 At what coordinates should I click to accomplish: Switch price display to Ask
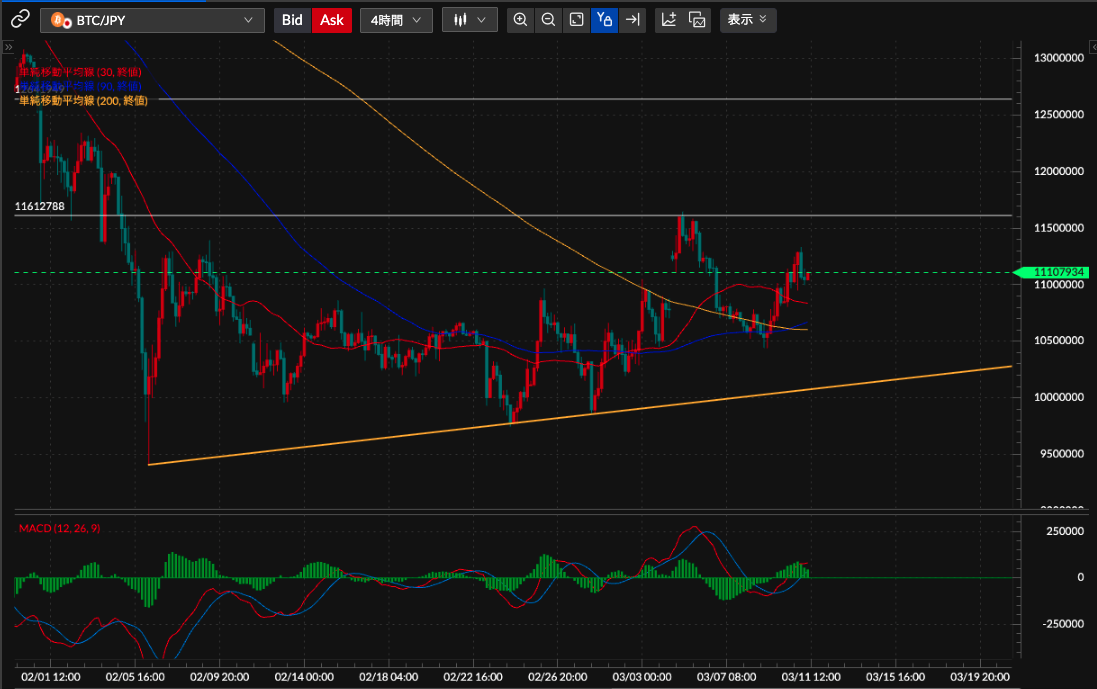point(332,20)
